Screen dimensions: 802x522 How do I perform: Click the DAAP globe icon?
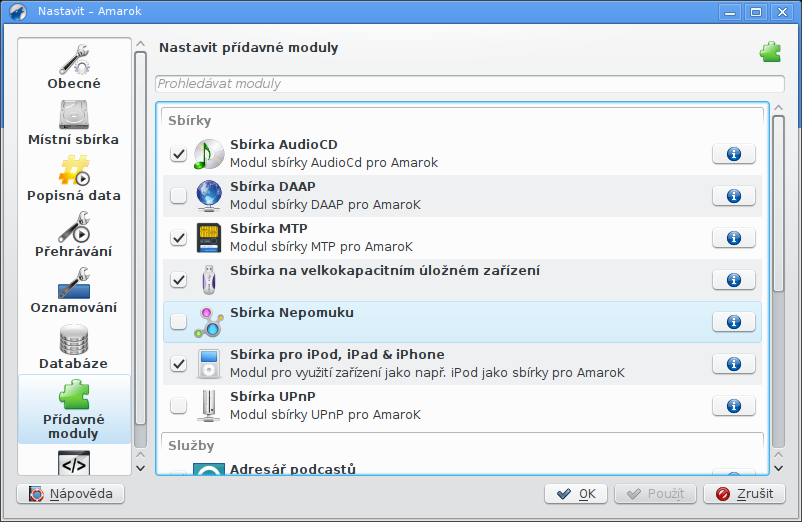point(209,196)
